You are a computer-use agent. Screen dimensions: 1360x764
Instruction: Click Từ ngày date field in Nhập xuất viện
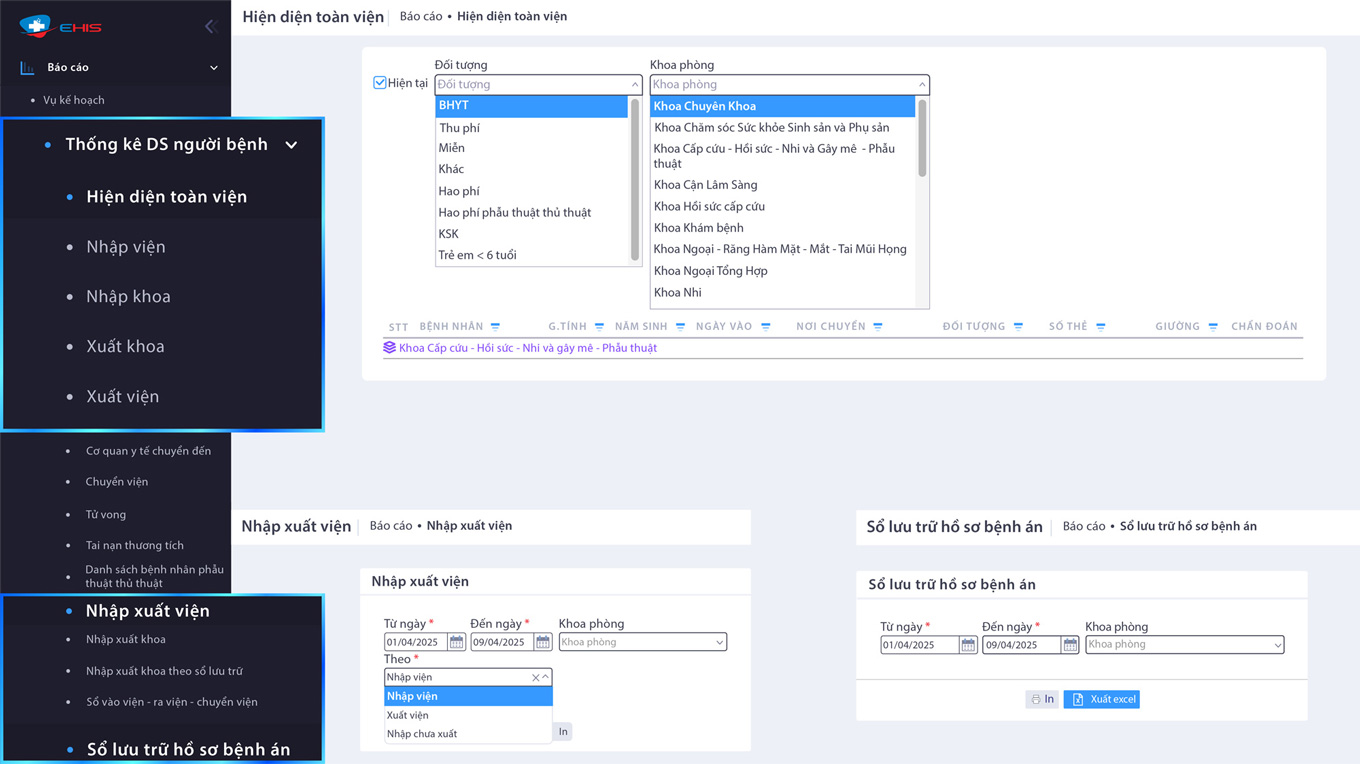[x=416, y=642]
